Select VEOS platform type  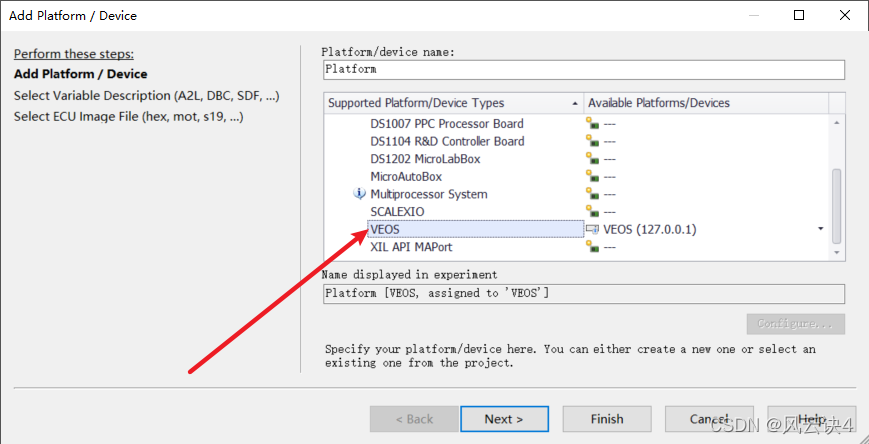(x=476, y=229)
